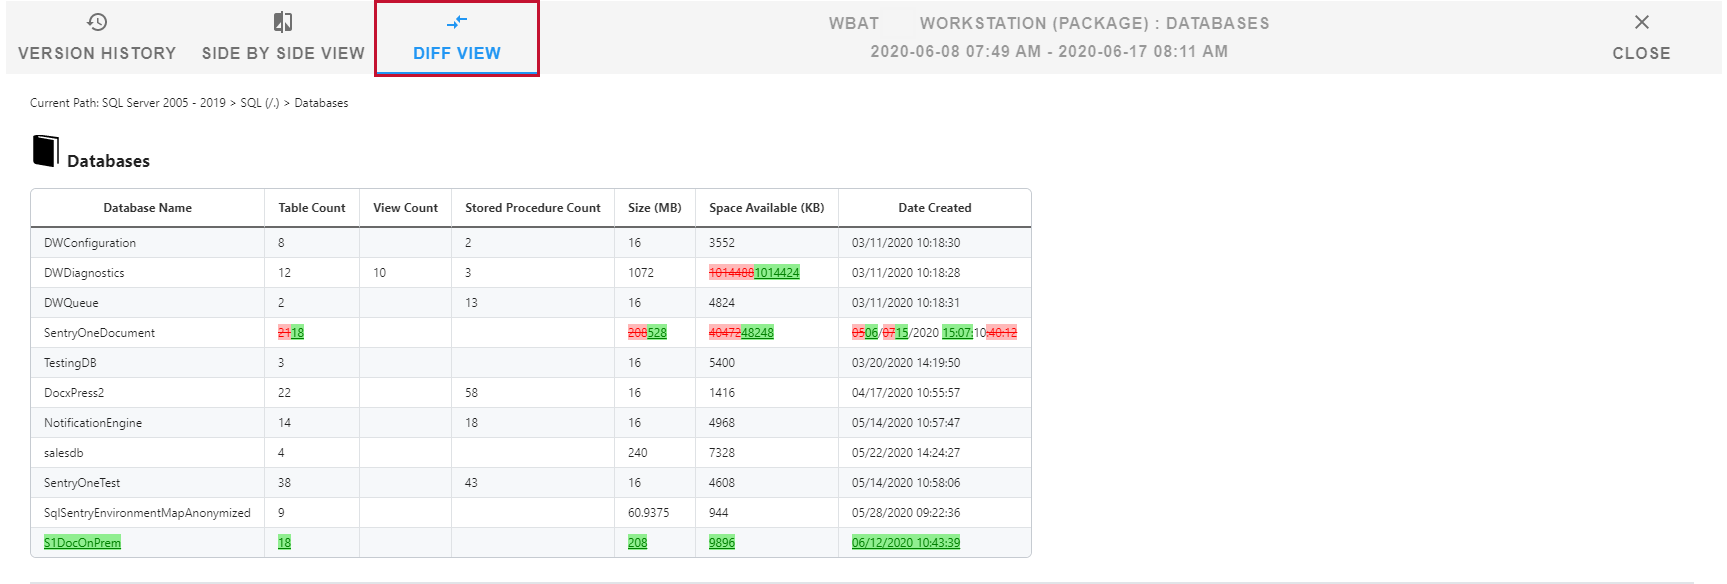Click the Date Created column header

[x=935, y=208]
